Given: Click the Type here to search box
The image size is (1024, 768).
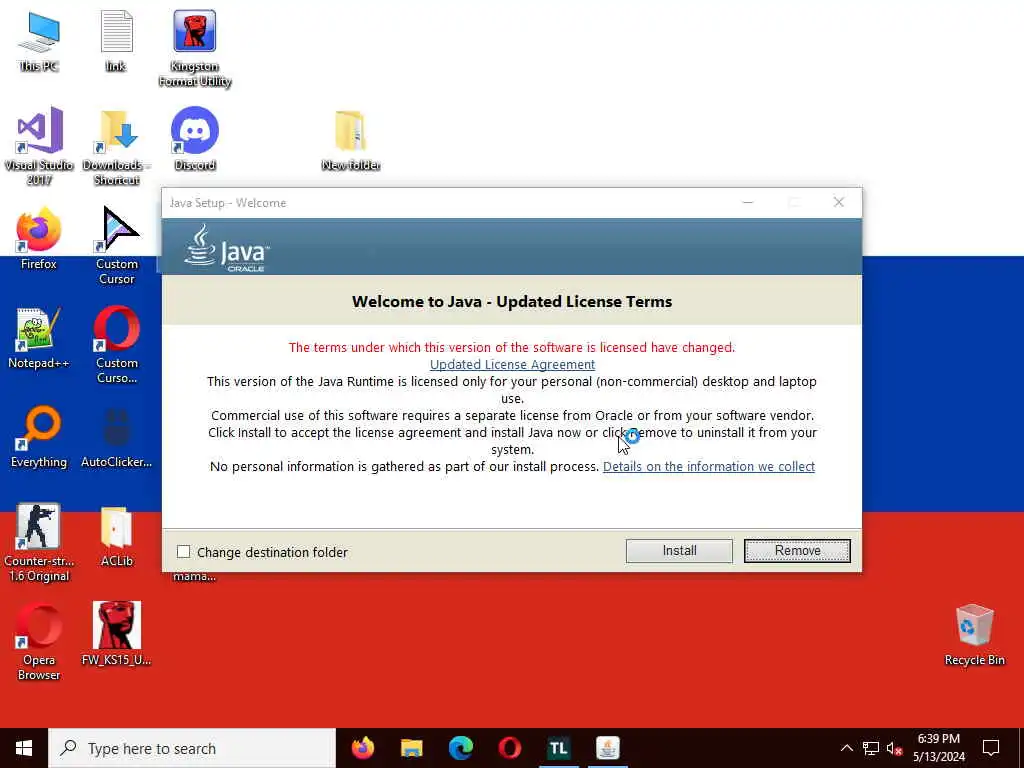Looking at the screenshot, I should pos(192,748).
